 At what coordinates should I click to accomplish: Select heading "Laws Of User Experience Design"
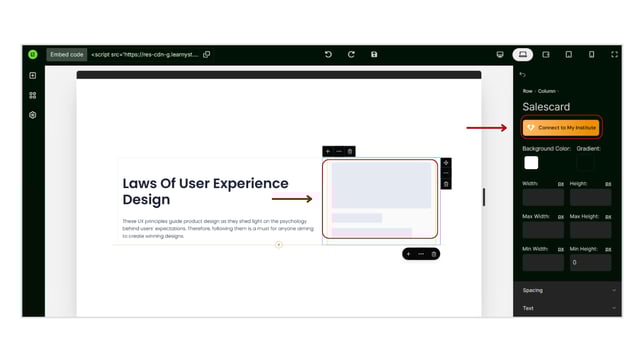pyautogui.click(x=205, y=191)
